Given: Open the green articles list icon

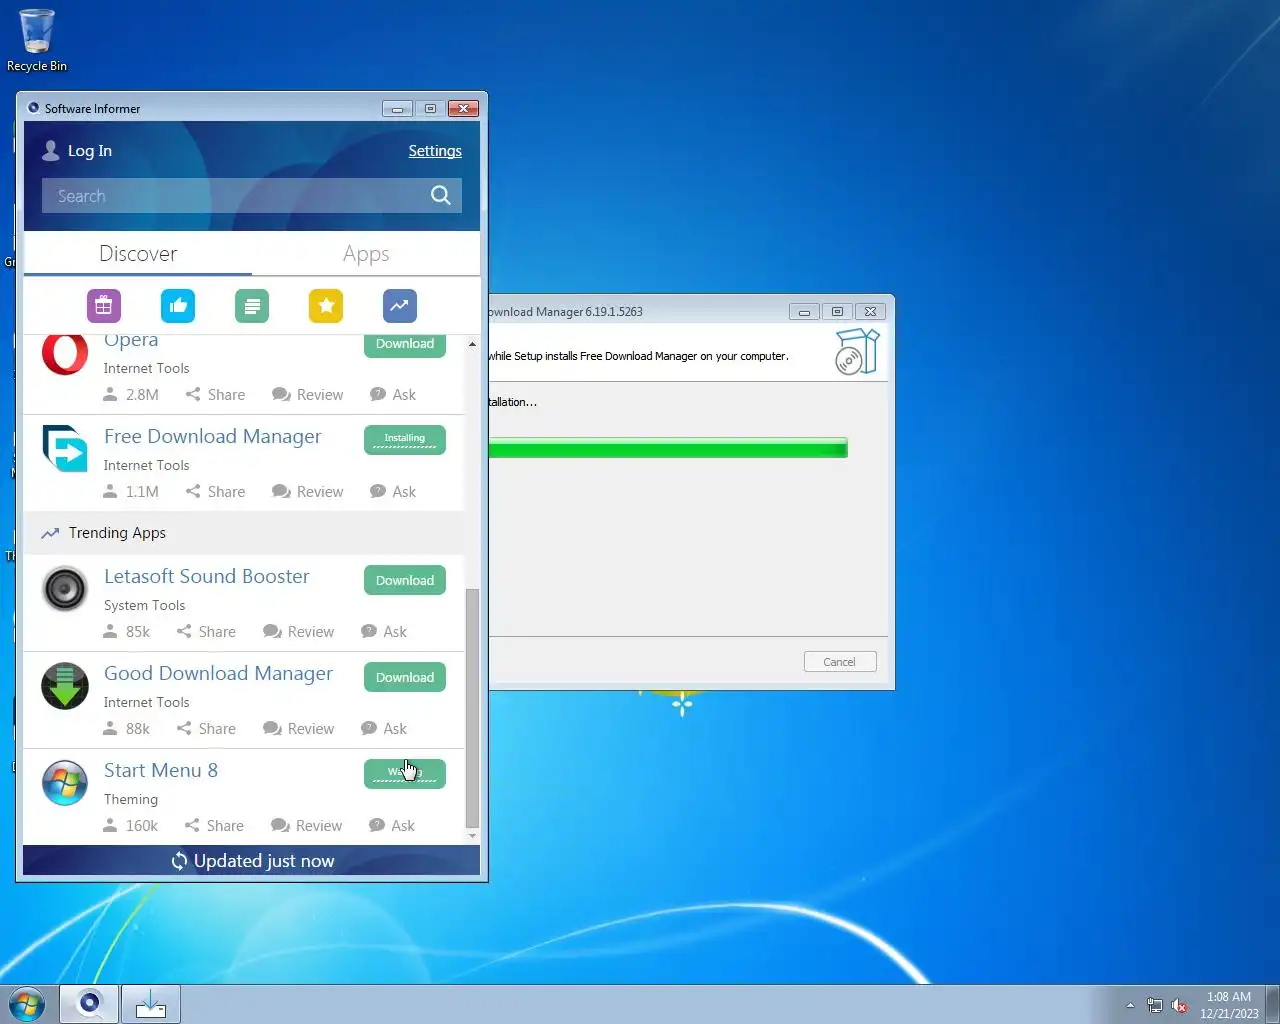Looking at the screenshot, I should tap(252, 306).
